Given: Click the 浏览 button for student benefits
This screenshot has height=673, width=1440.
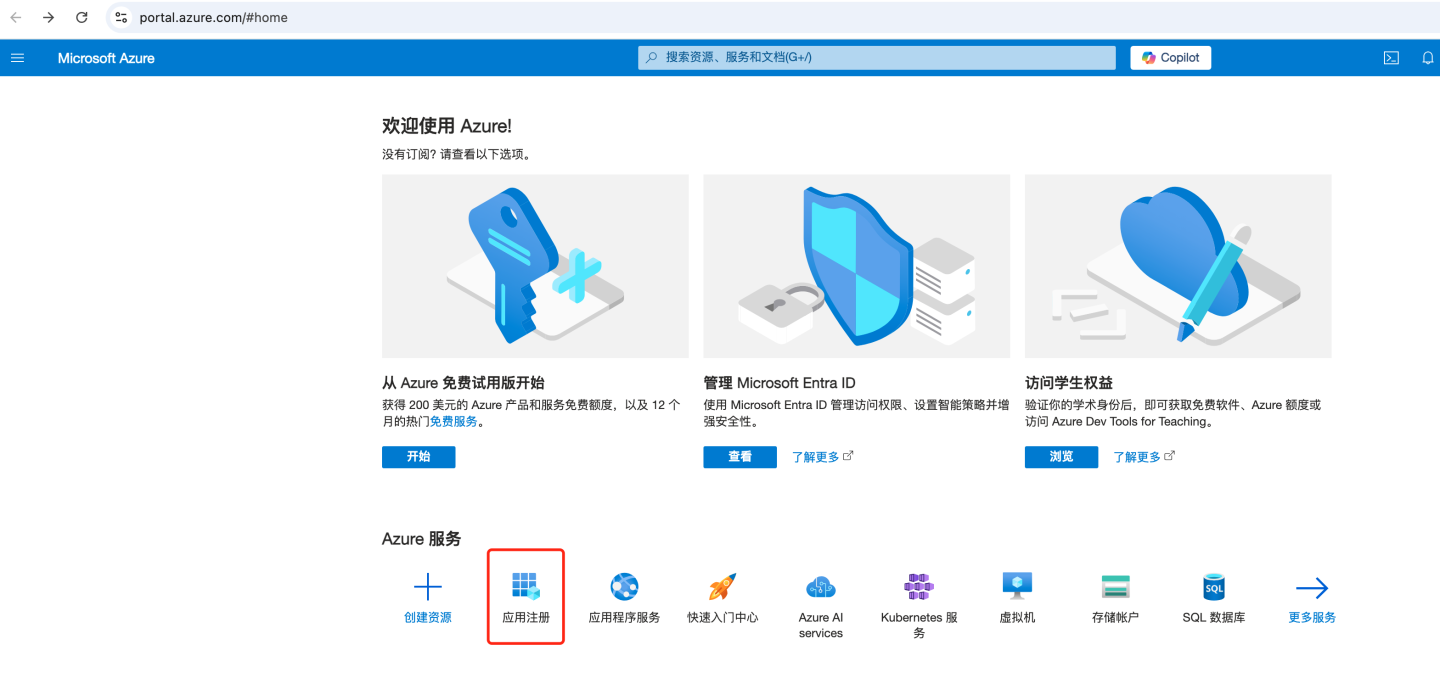Looking at the screenshot, I should [x=1061, y=457].
